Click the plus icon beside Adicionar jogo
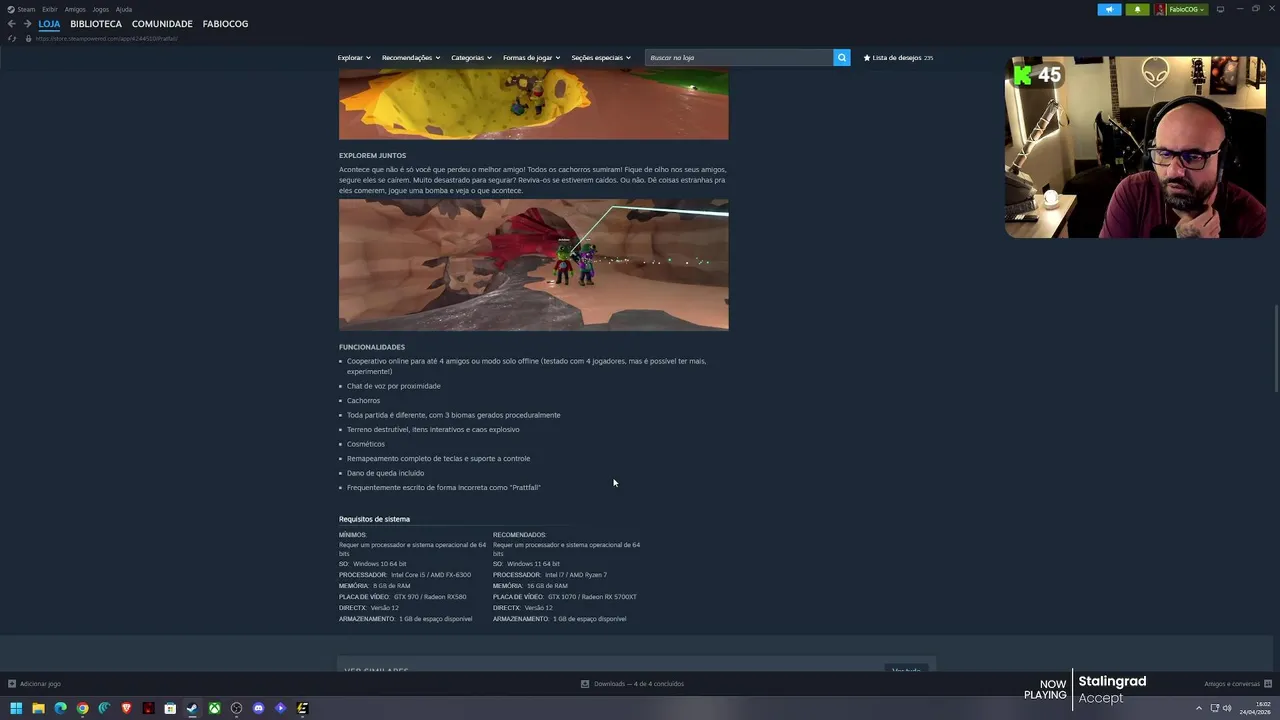The height and width of the screenshot is (720, 1280). click(x=12, y=684)
